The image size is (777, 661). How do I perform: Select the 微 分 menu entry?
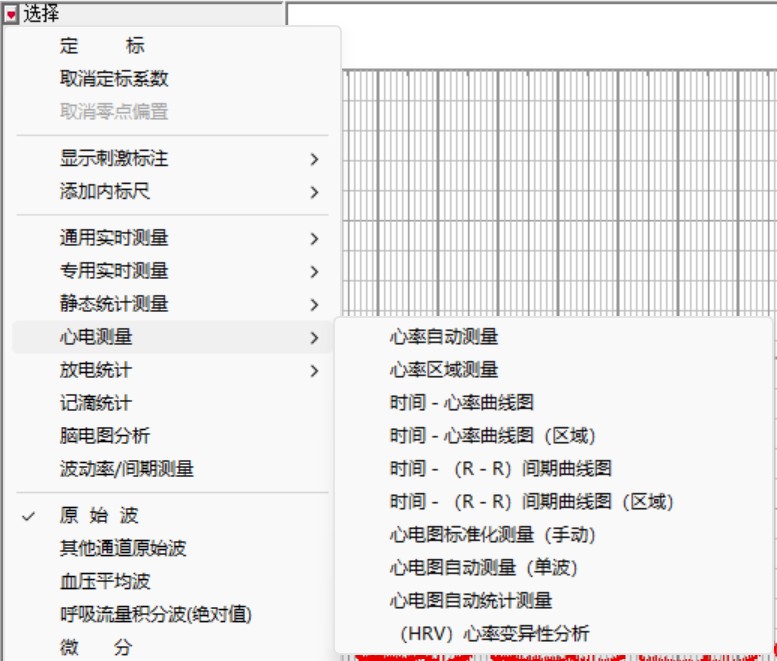click(172, 647)
